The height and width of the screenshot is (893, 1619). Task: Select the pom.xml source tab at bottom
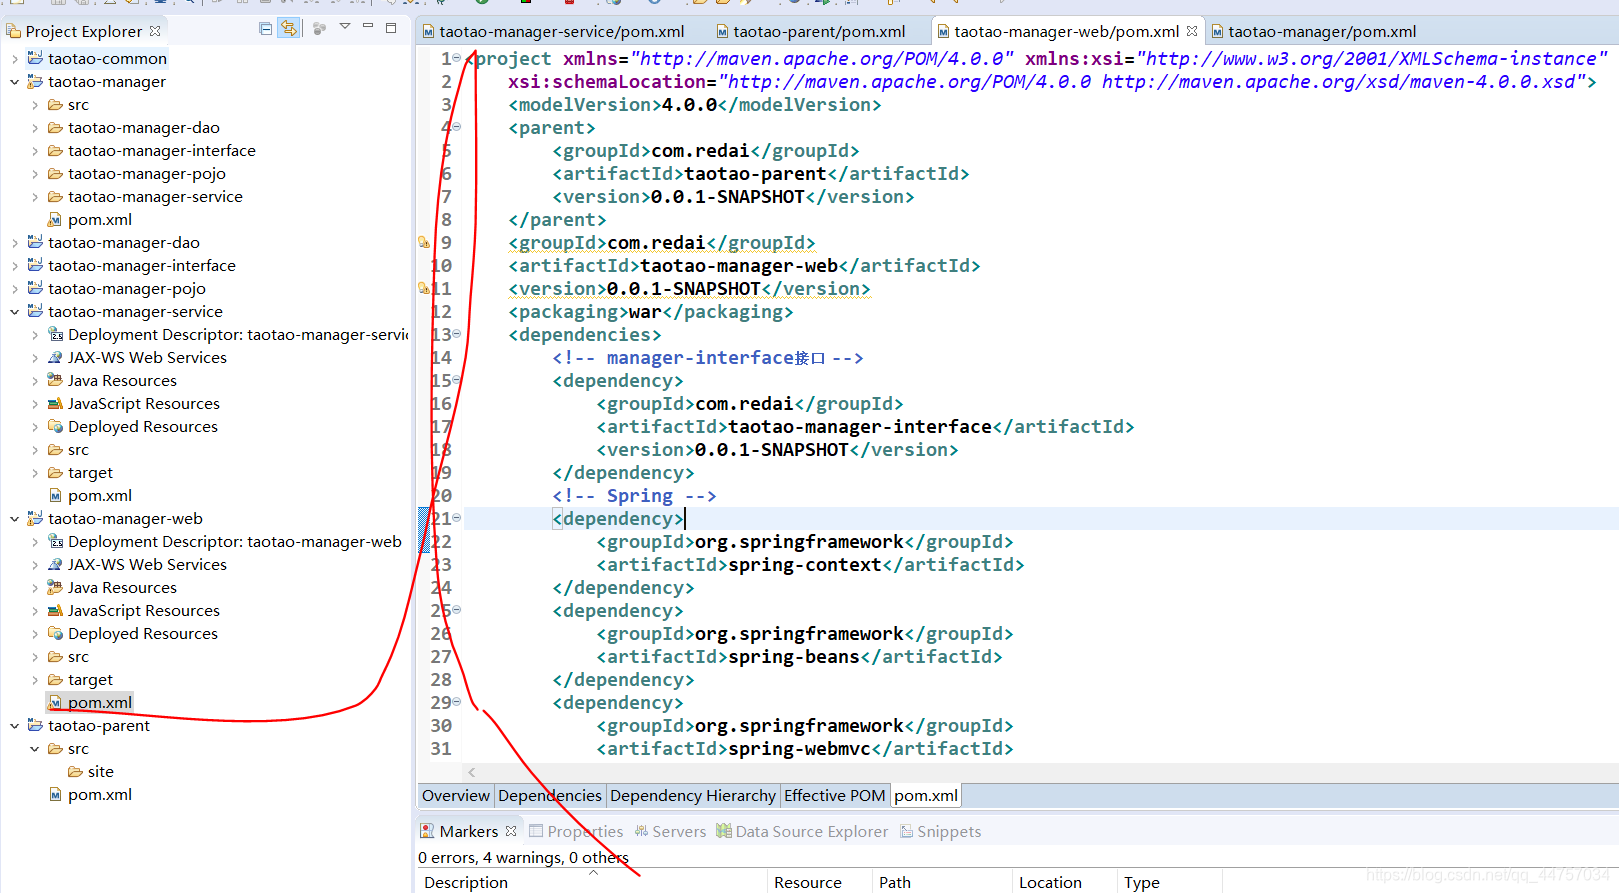(925, 796)
